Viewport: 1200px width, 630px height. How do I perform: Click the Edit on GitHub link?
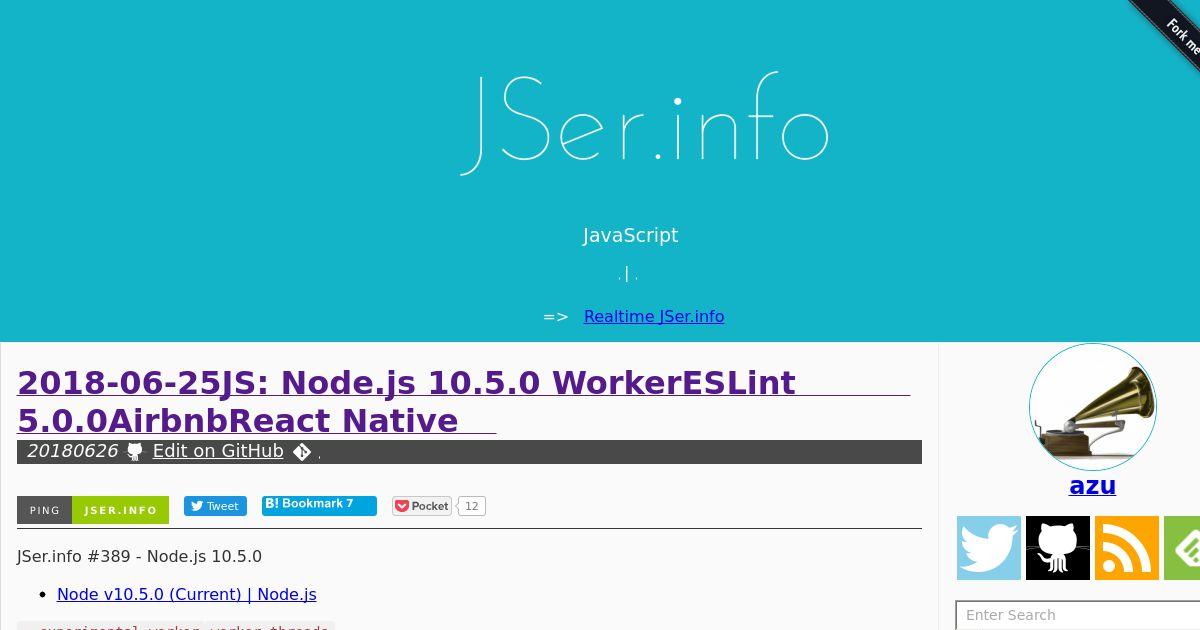point(218,451)
